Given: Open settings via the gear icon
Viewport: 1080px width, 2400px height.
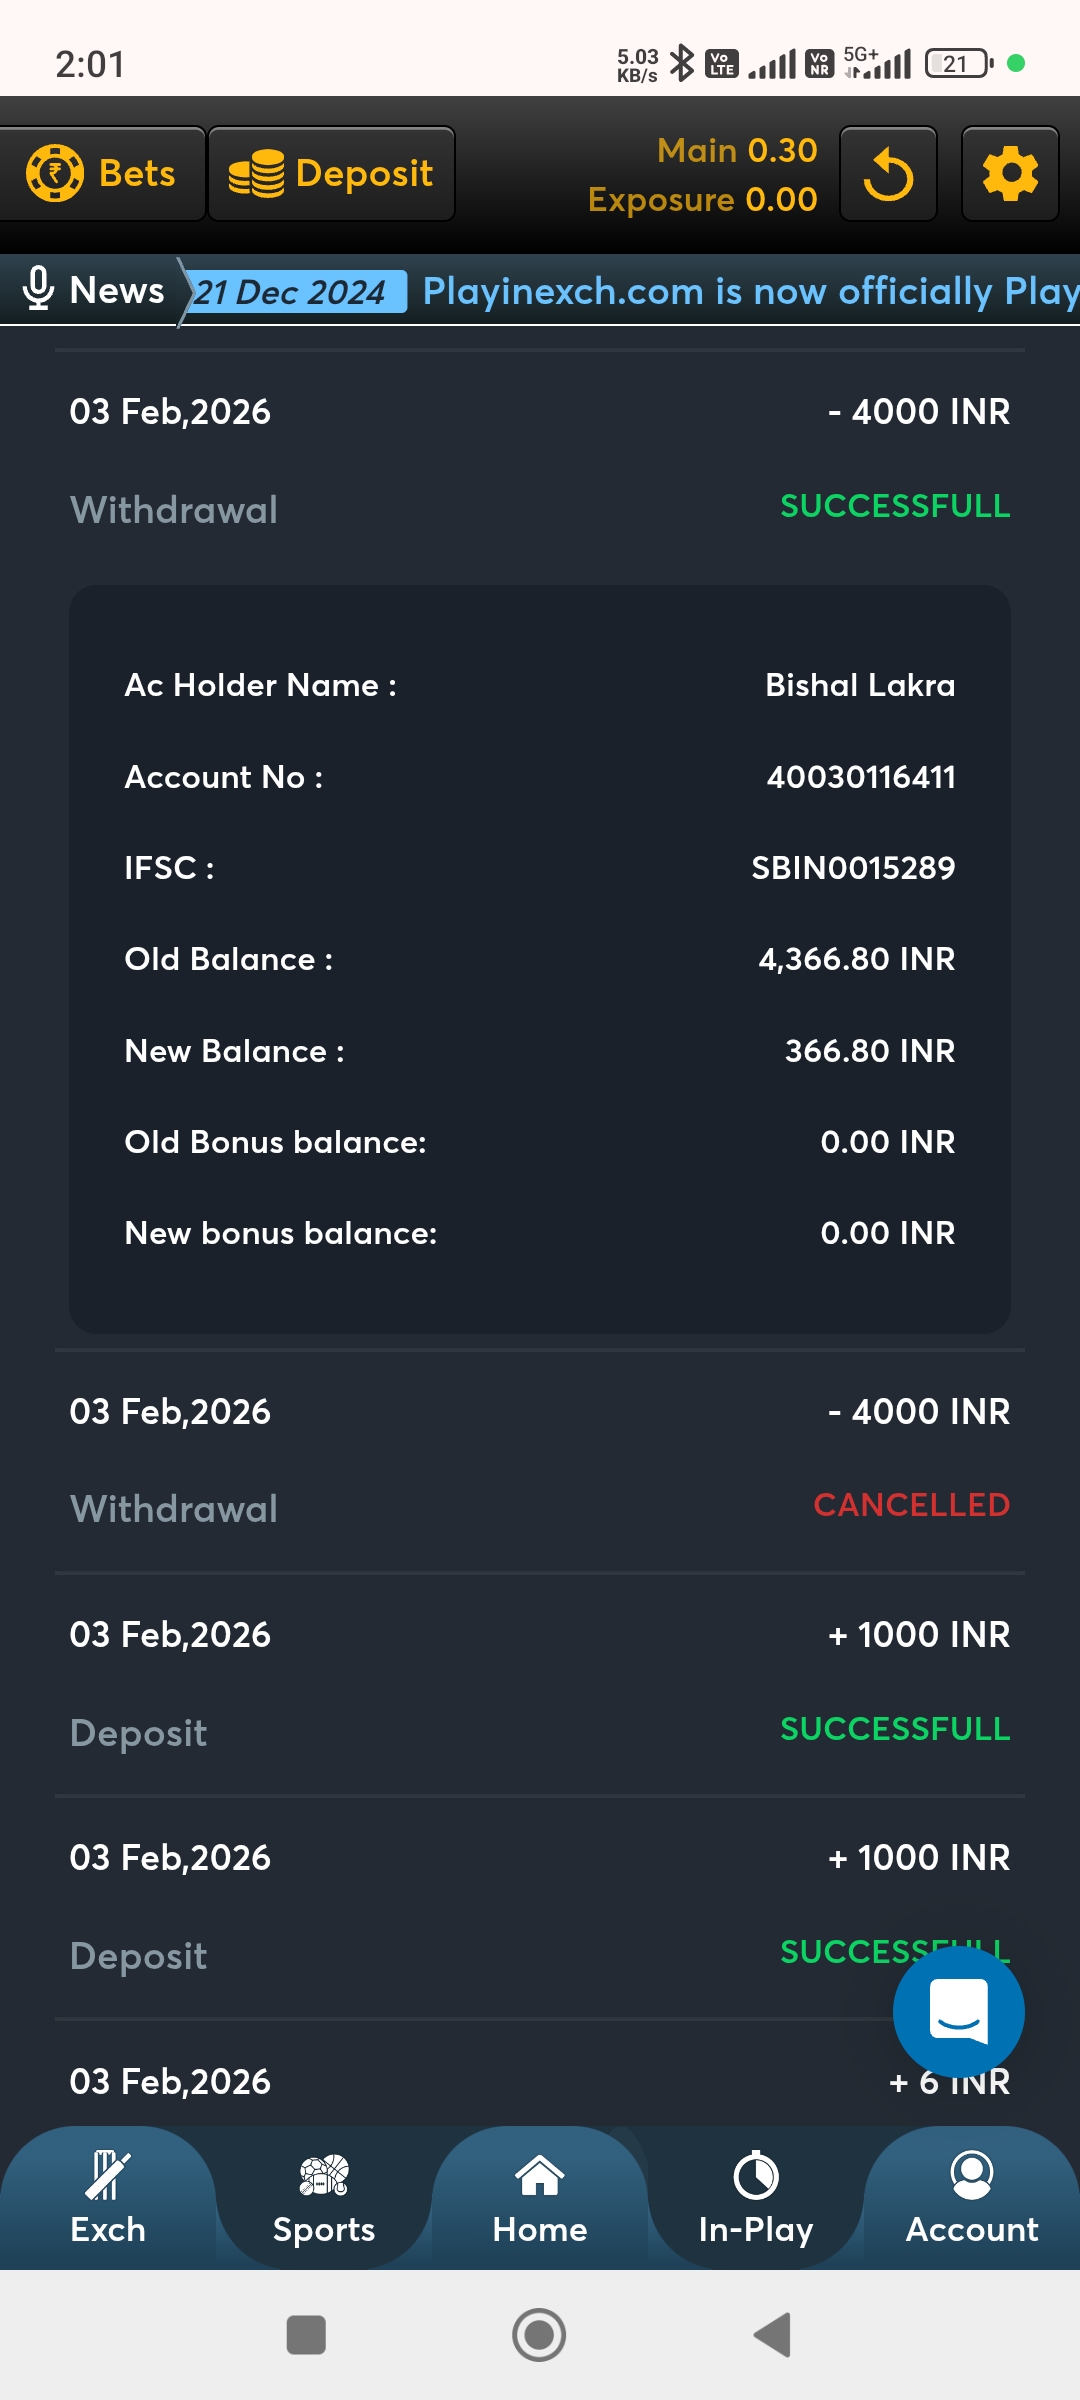Looking at the screenshot, I should pyautogui.click(x=1010, y=174).
